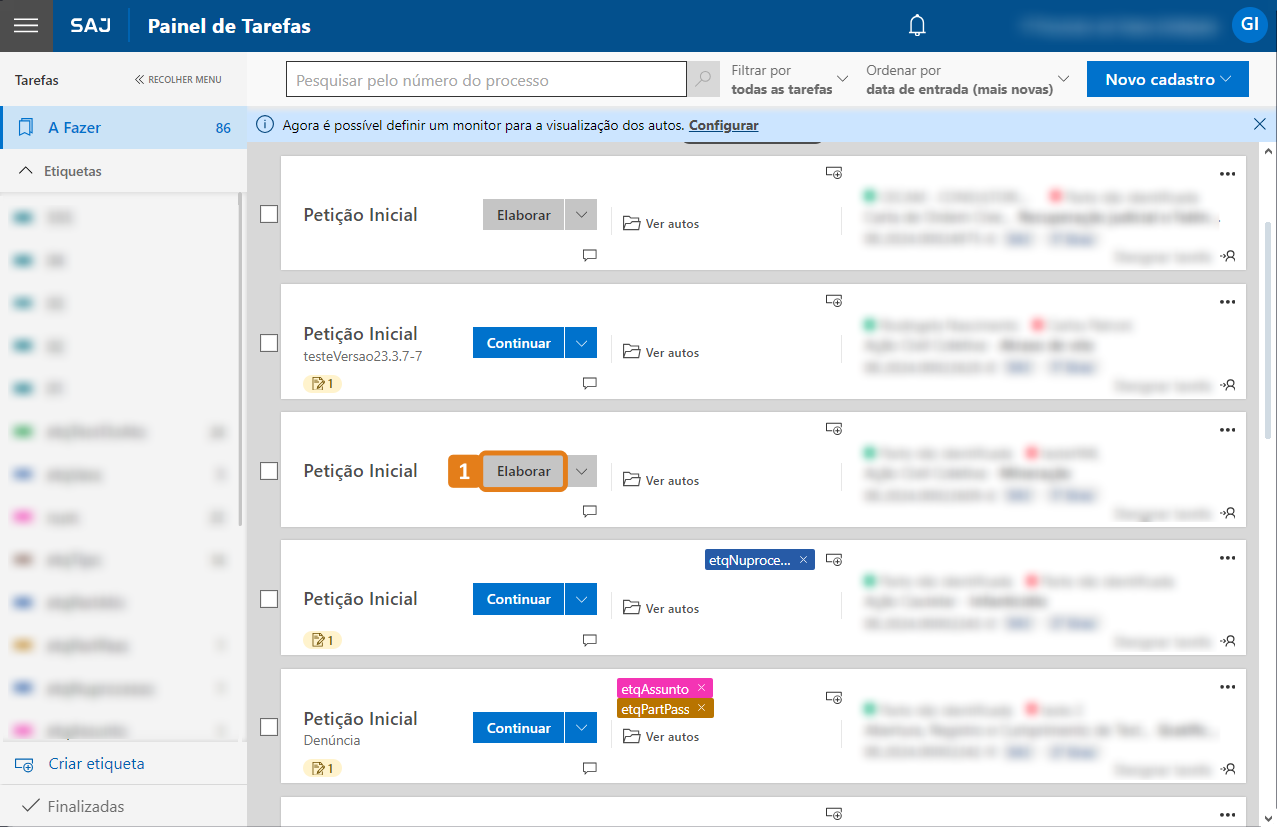Expand the Filtrar por dropdown
The height and width of the screenshot is (827, 1277).
[790, 79]
